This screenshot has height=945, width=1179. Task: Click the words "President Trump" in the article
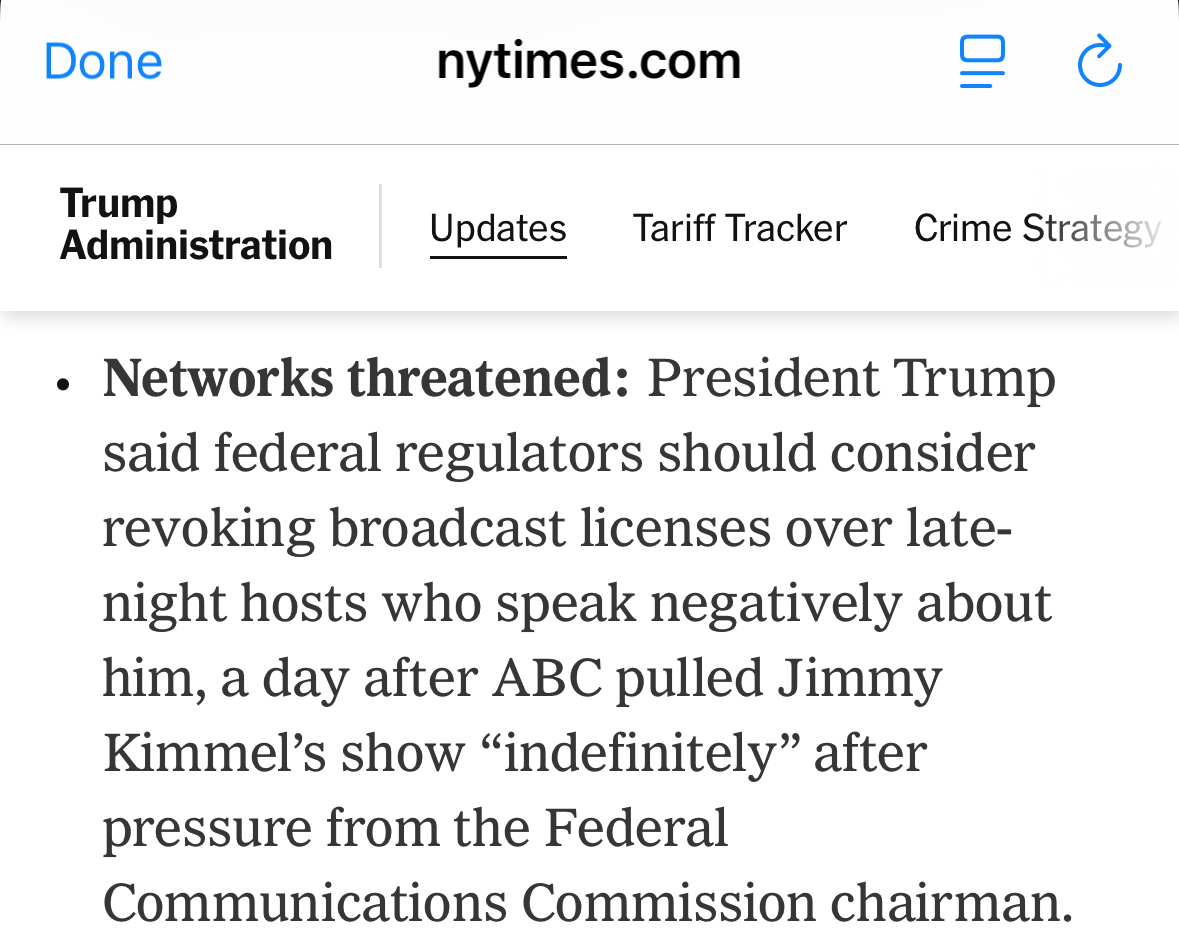point(851,380)
